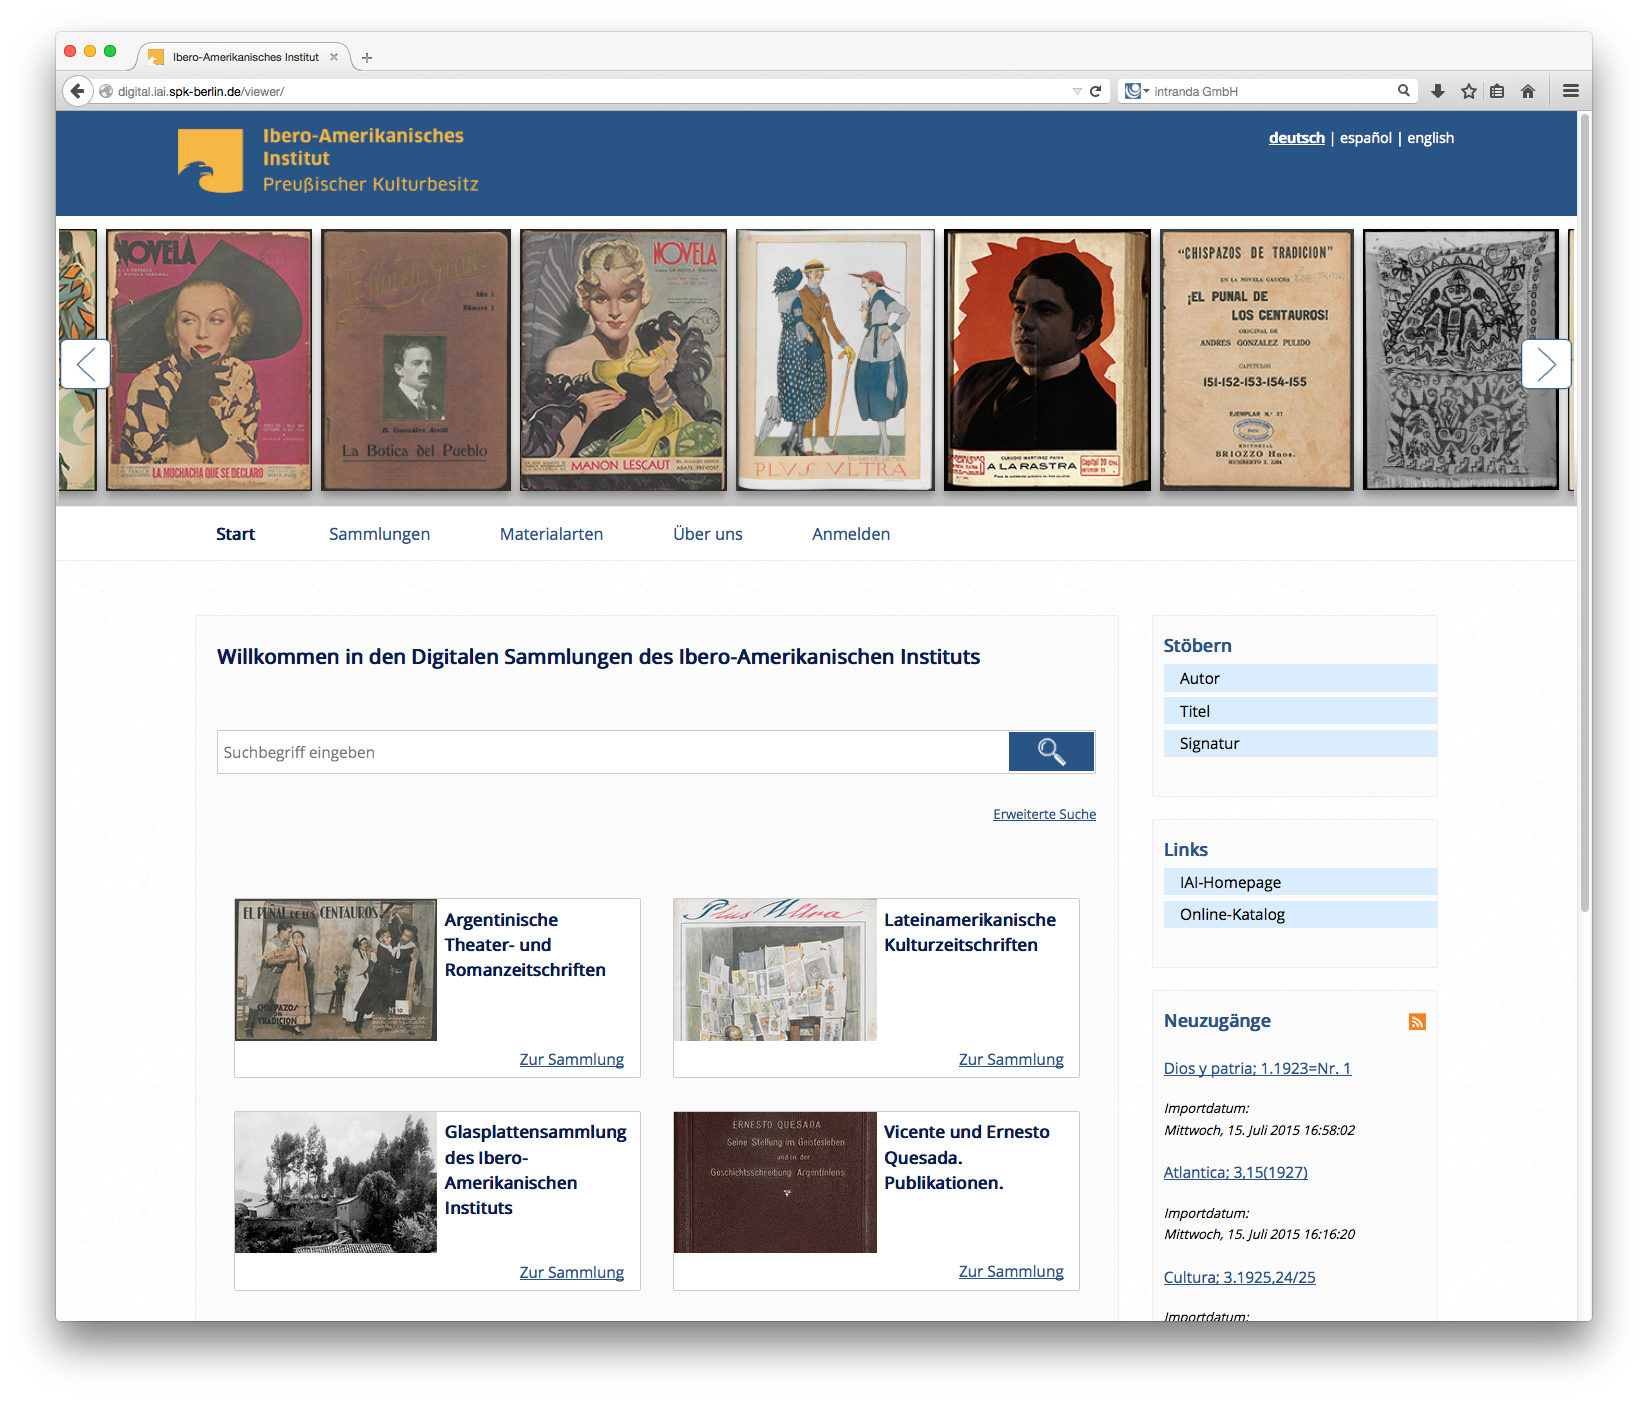This screenshot has height=1401, width=1648.
Task: Open the Sammlungen navigation item
Action: (x=379, y=534)
